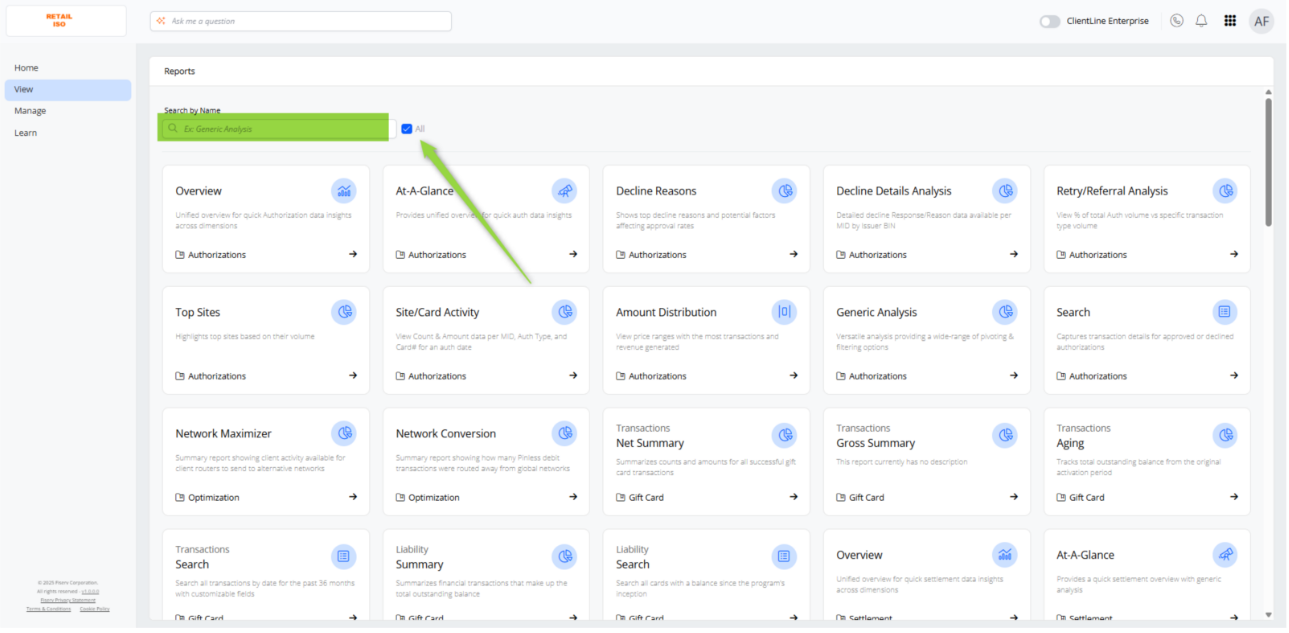Screen dimensions: 1289x633
Task: Click the Privacy Statement link
Action: 68,600
